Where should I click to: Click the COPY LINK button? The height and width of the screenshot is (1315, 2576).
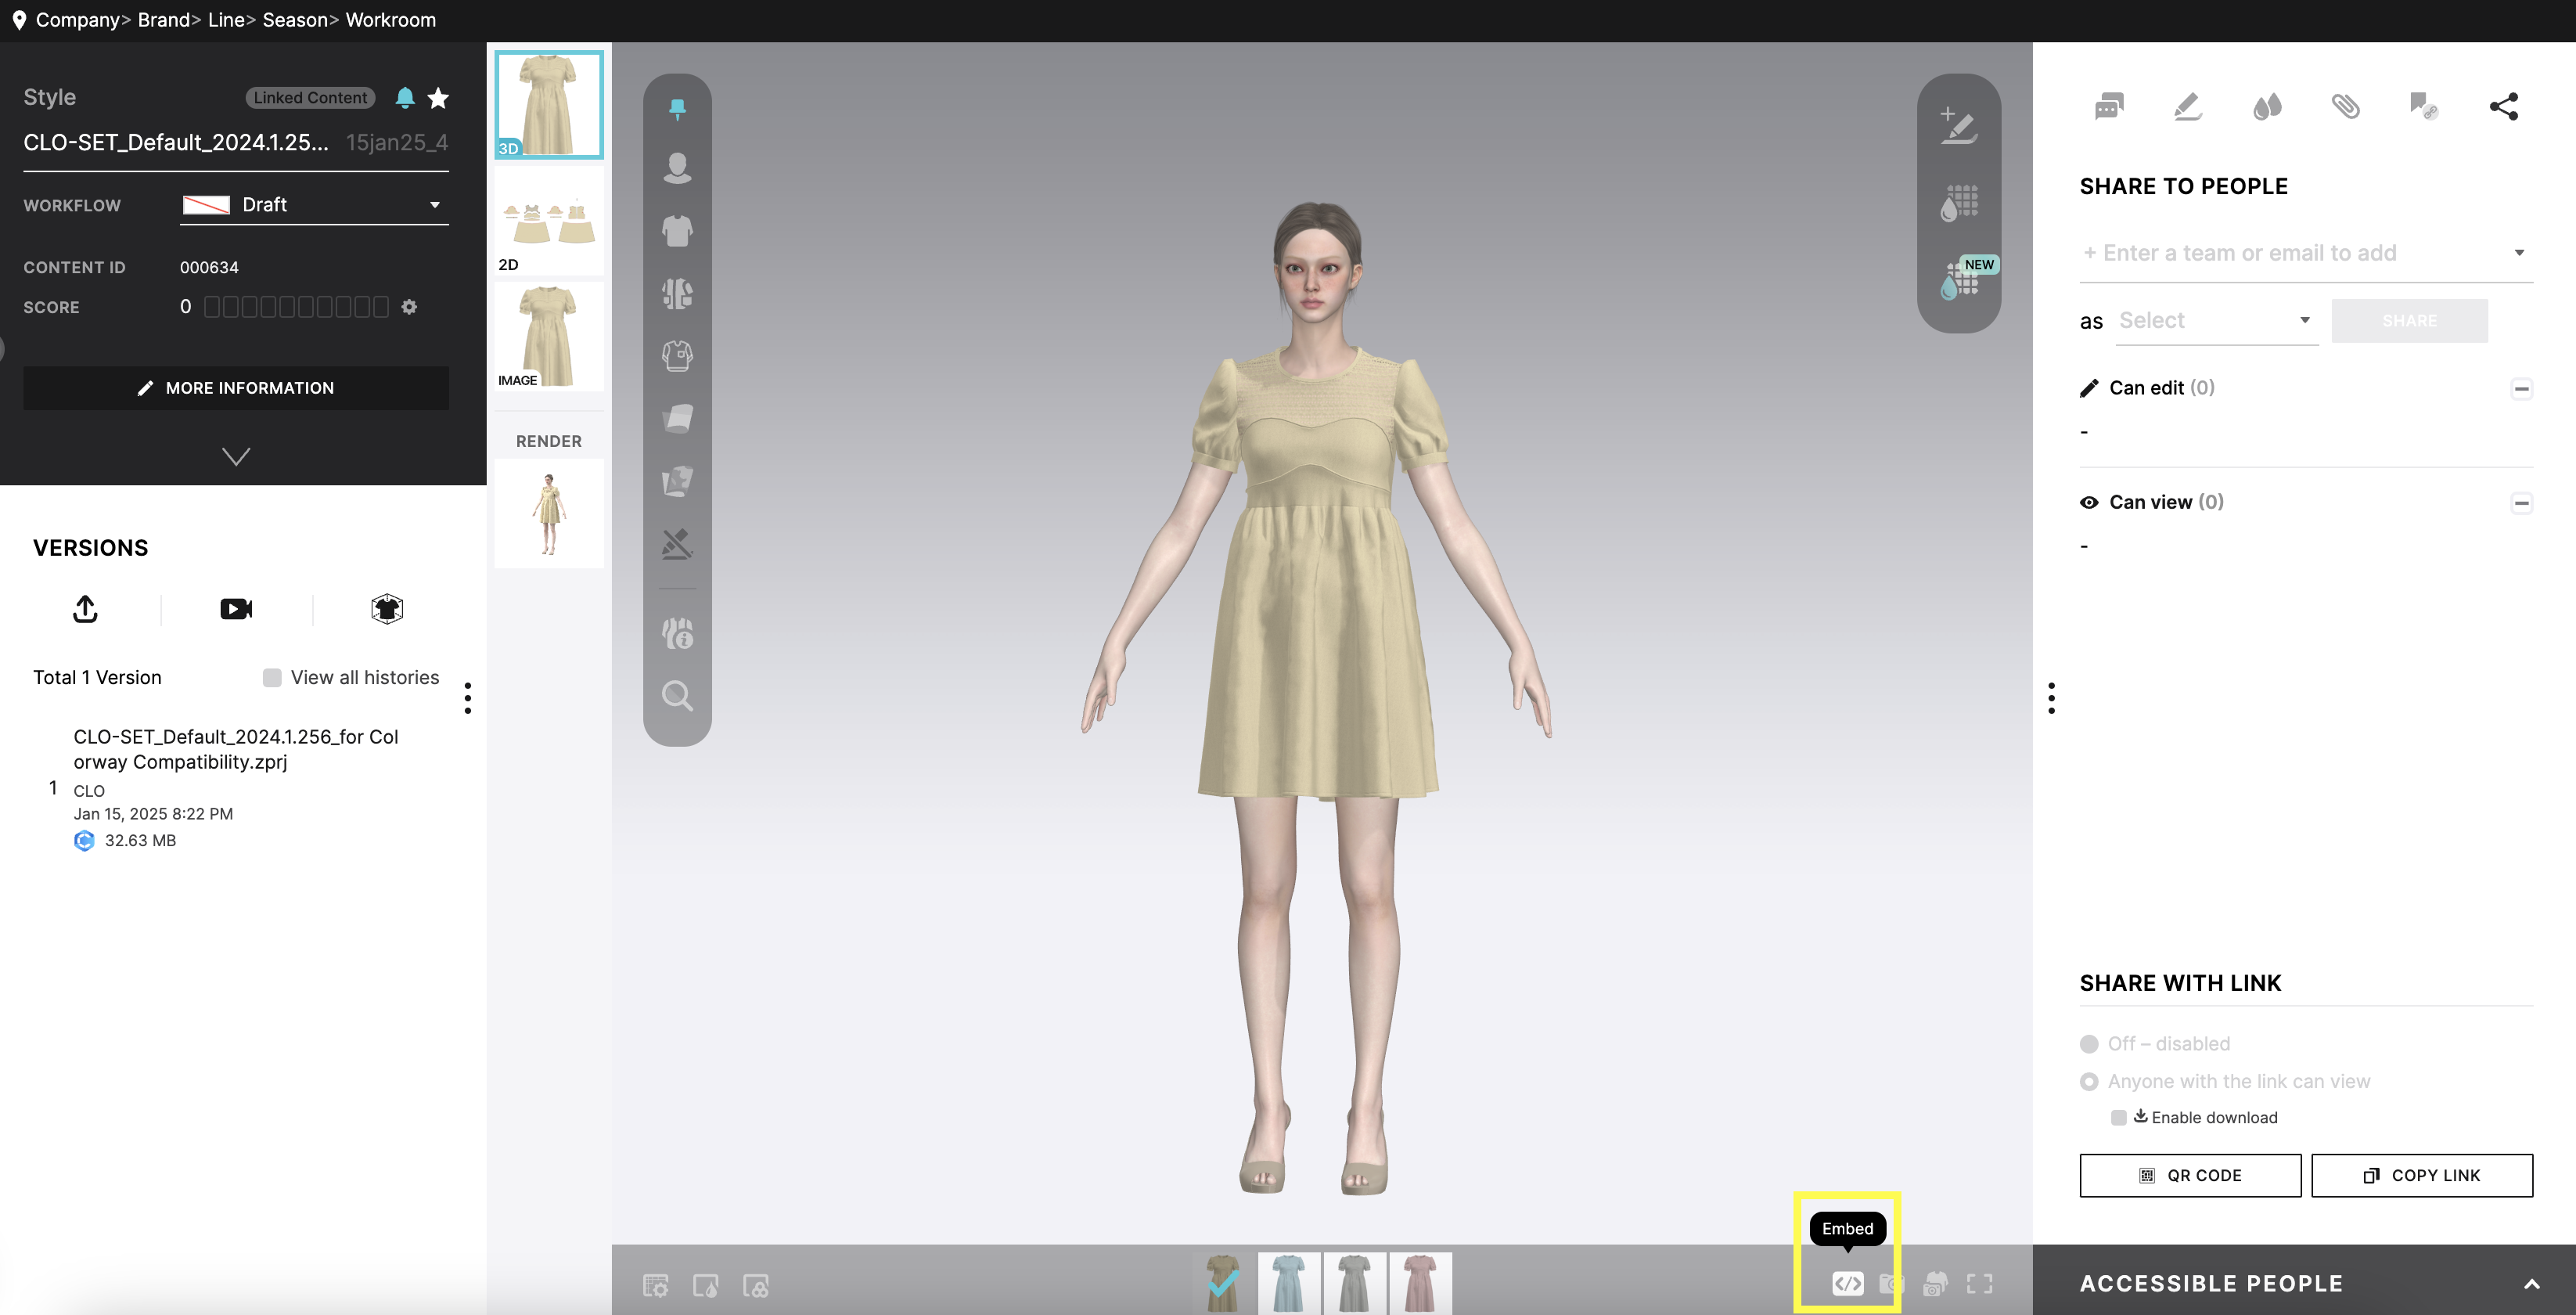[2423, 1175]
